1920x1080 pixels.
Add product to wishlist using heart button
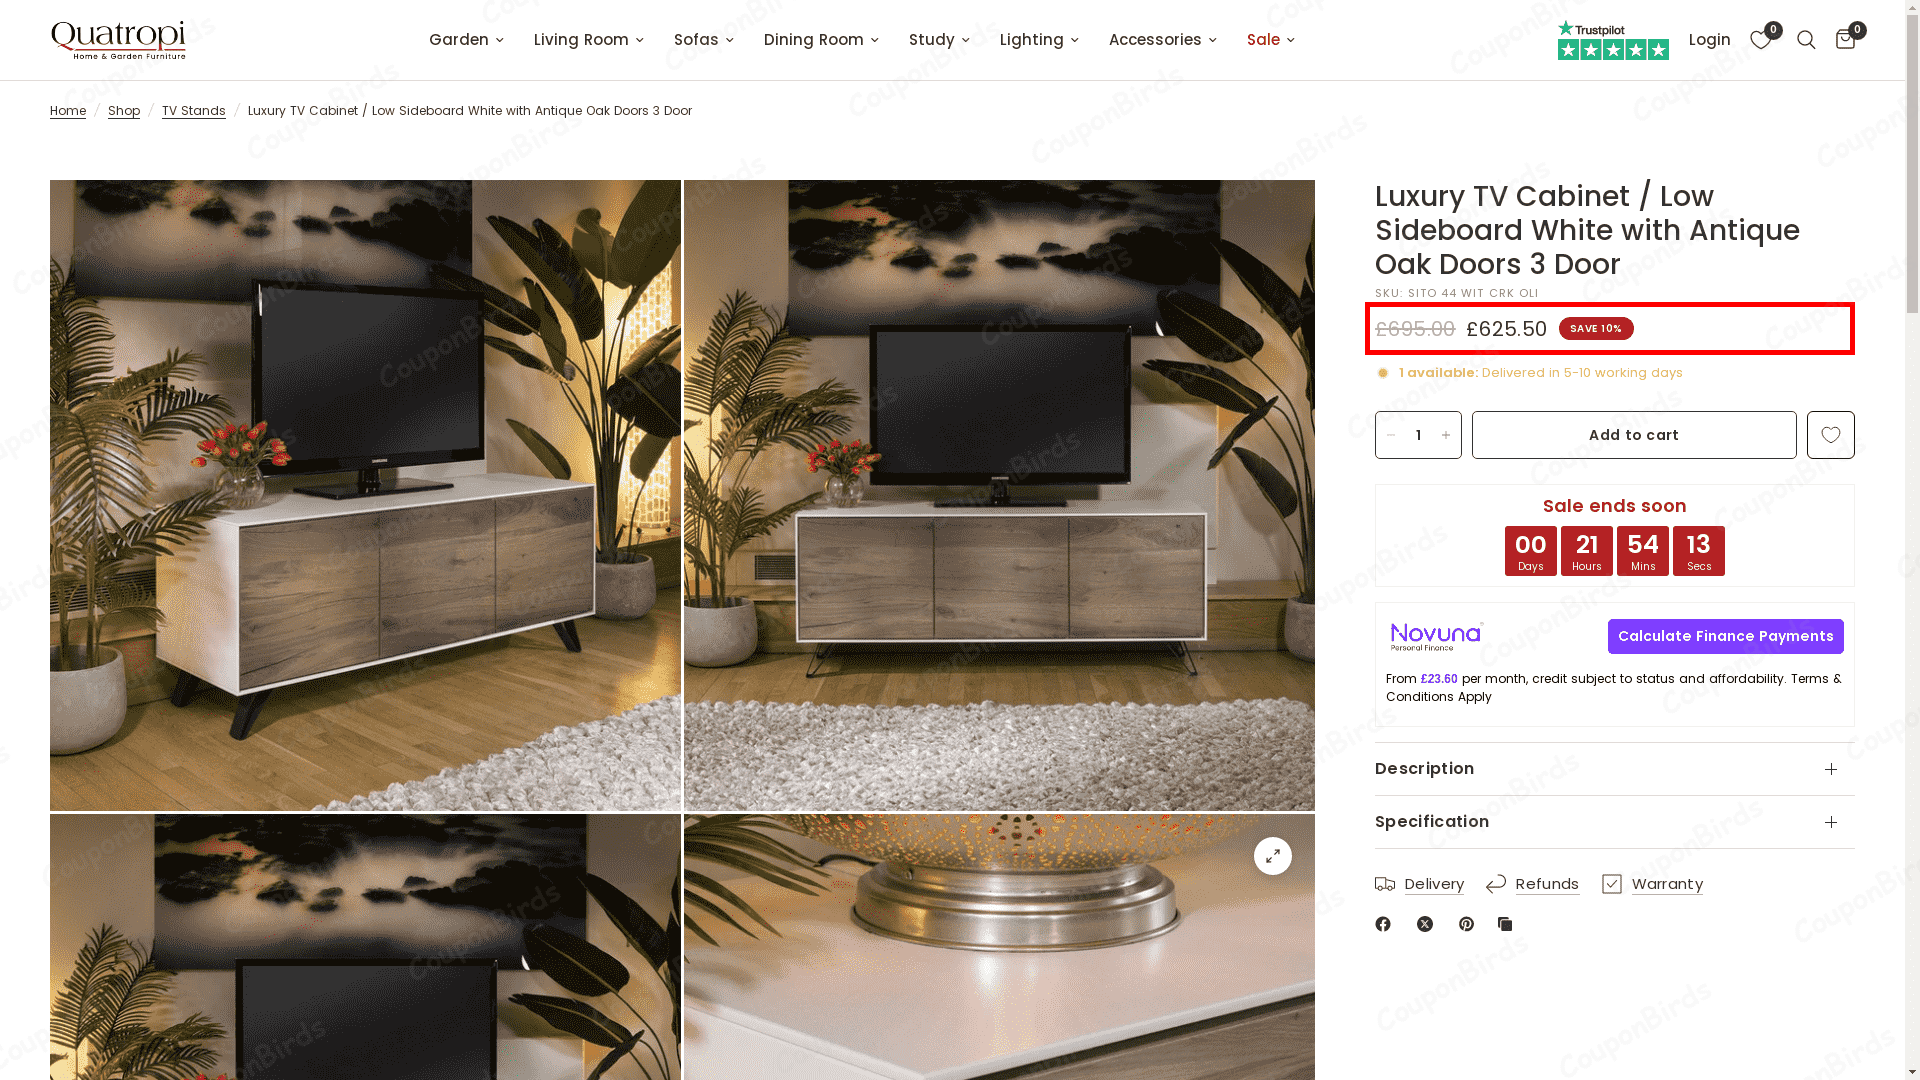point(1830,435)
